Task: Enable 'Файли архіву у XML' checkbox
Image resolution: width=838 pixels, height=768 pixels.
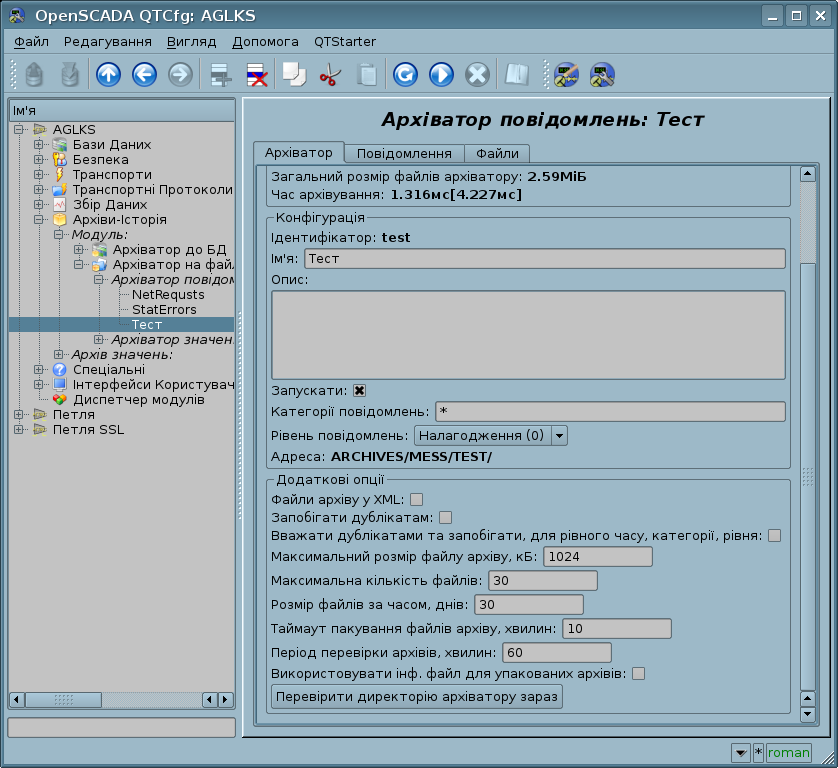Action: [x=416, y=499]
